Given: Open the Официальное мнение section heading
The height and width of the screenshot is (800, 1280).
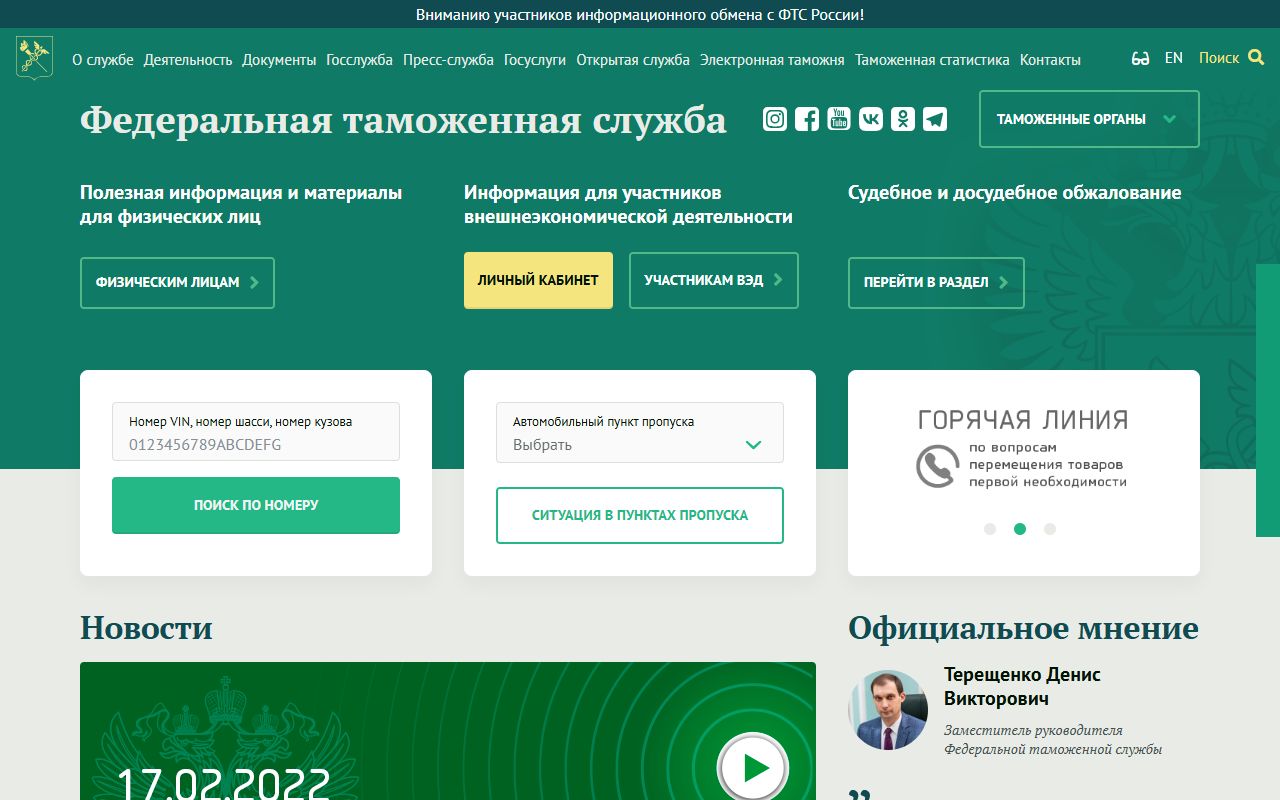Looking at the screenshot, I should click(1023, 628).
